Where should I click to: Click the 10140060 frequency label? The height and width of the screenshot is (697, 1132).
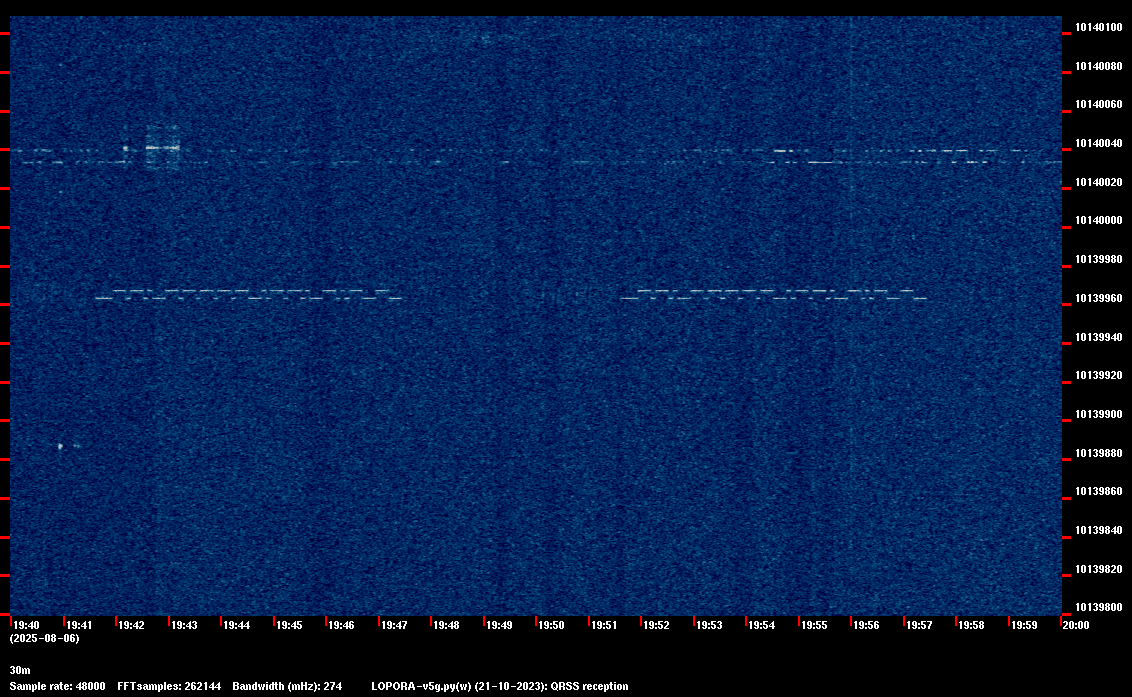[x=1098, y=105]
